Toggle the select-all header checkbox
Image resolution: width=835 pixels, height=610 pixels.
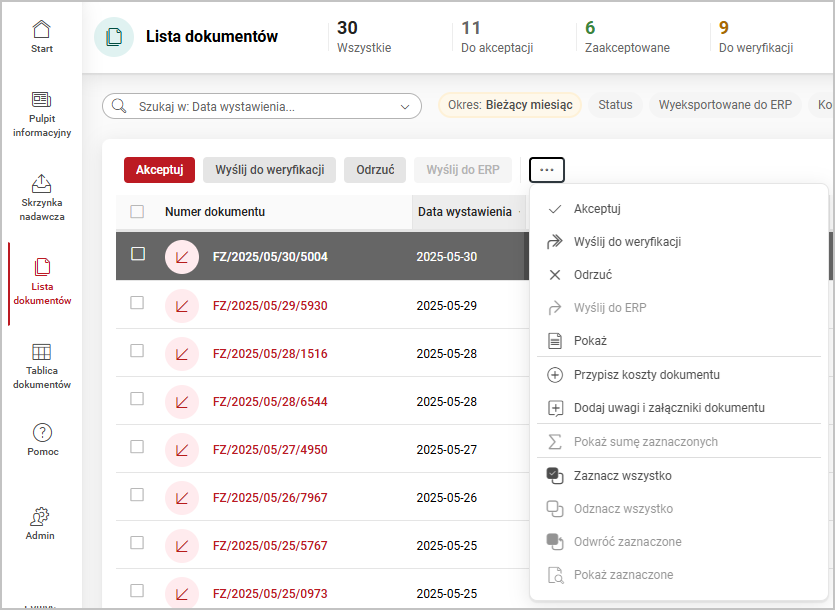(x=137, y=212)
